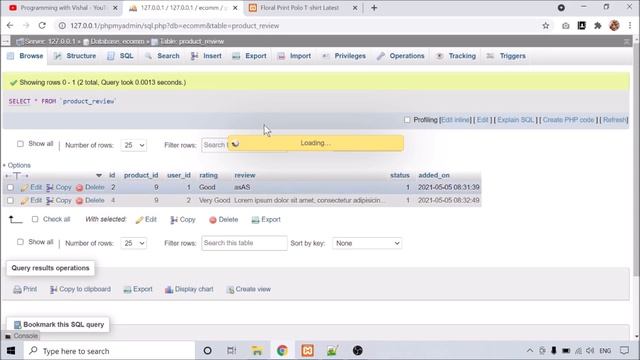The width and height of the screenshot is (640, 360).
Task: Toggle the upper Show all checkbox
Action: (x=20, y=144)
